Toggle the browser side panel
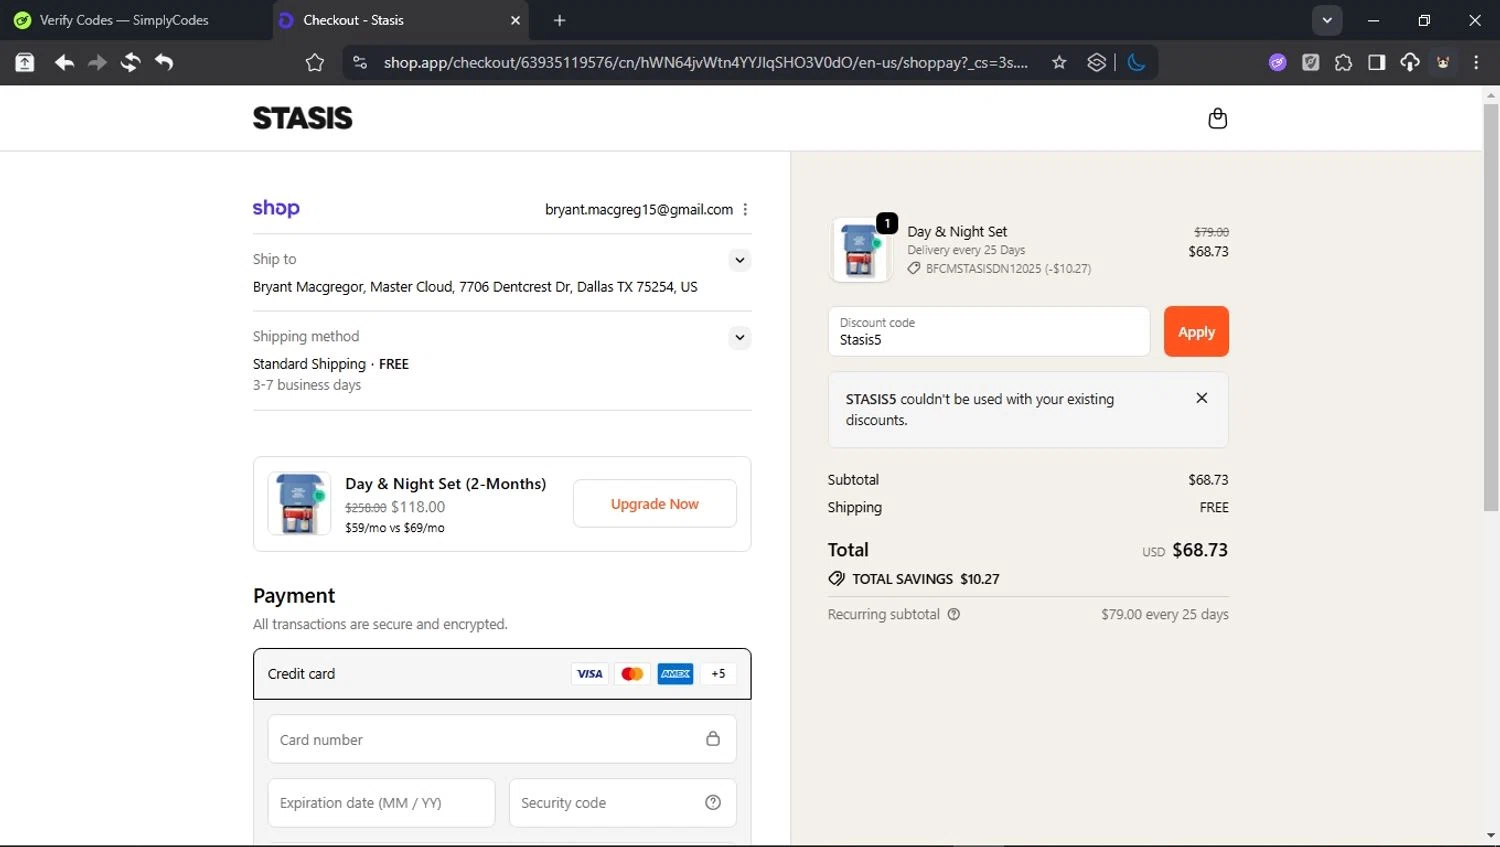Screen dimensions: 1500x847 1376,62
